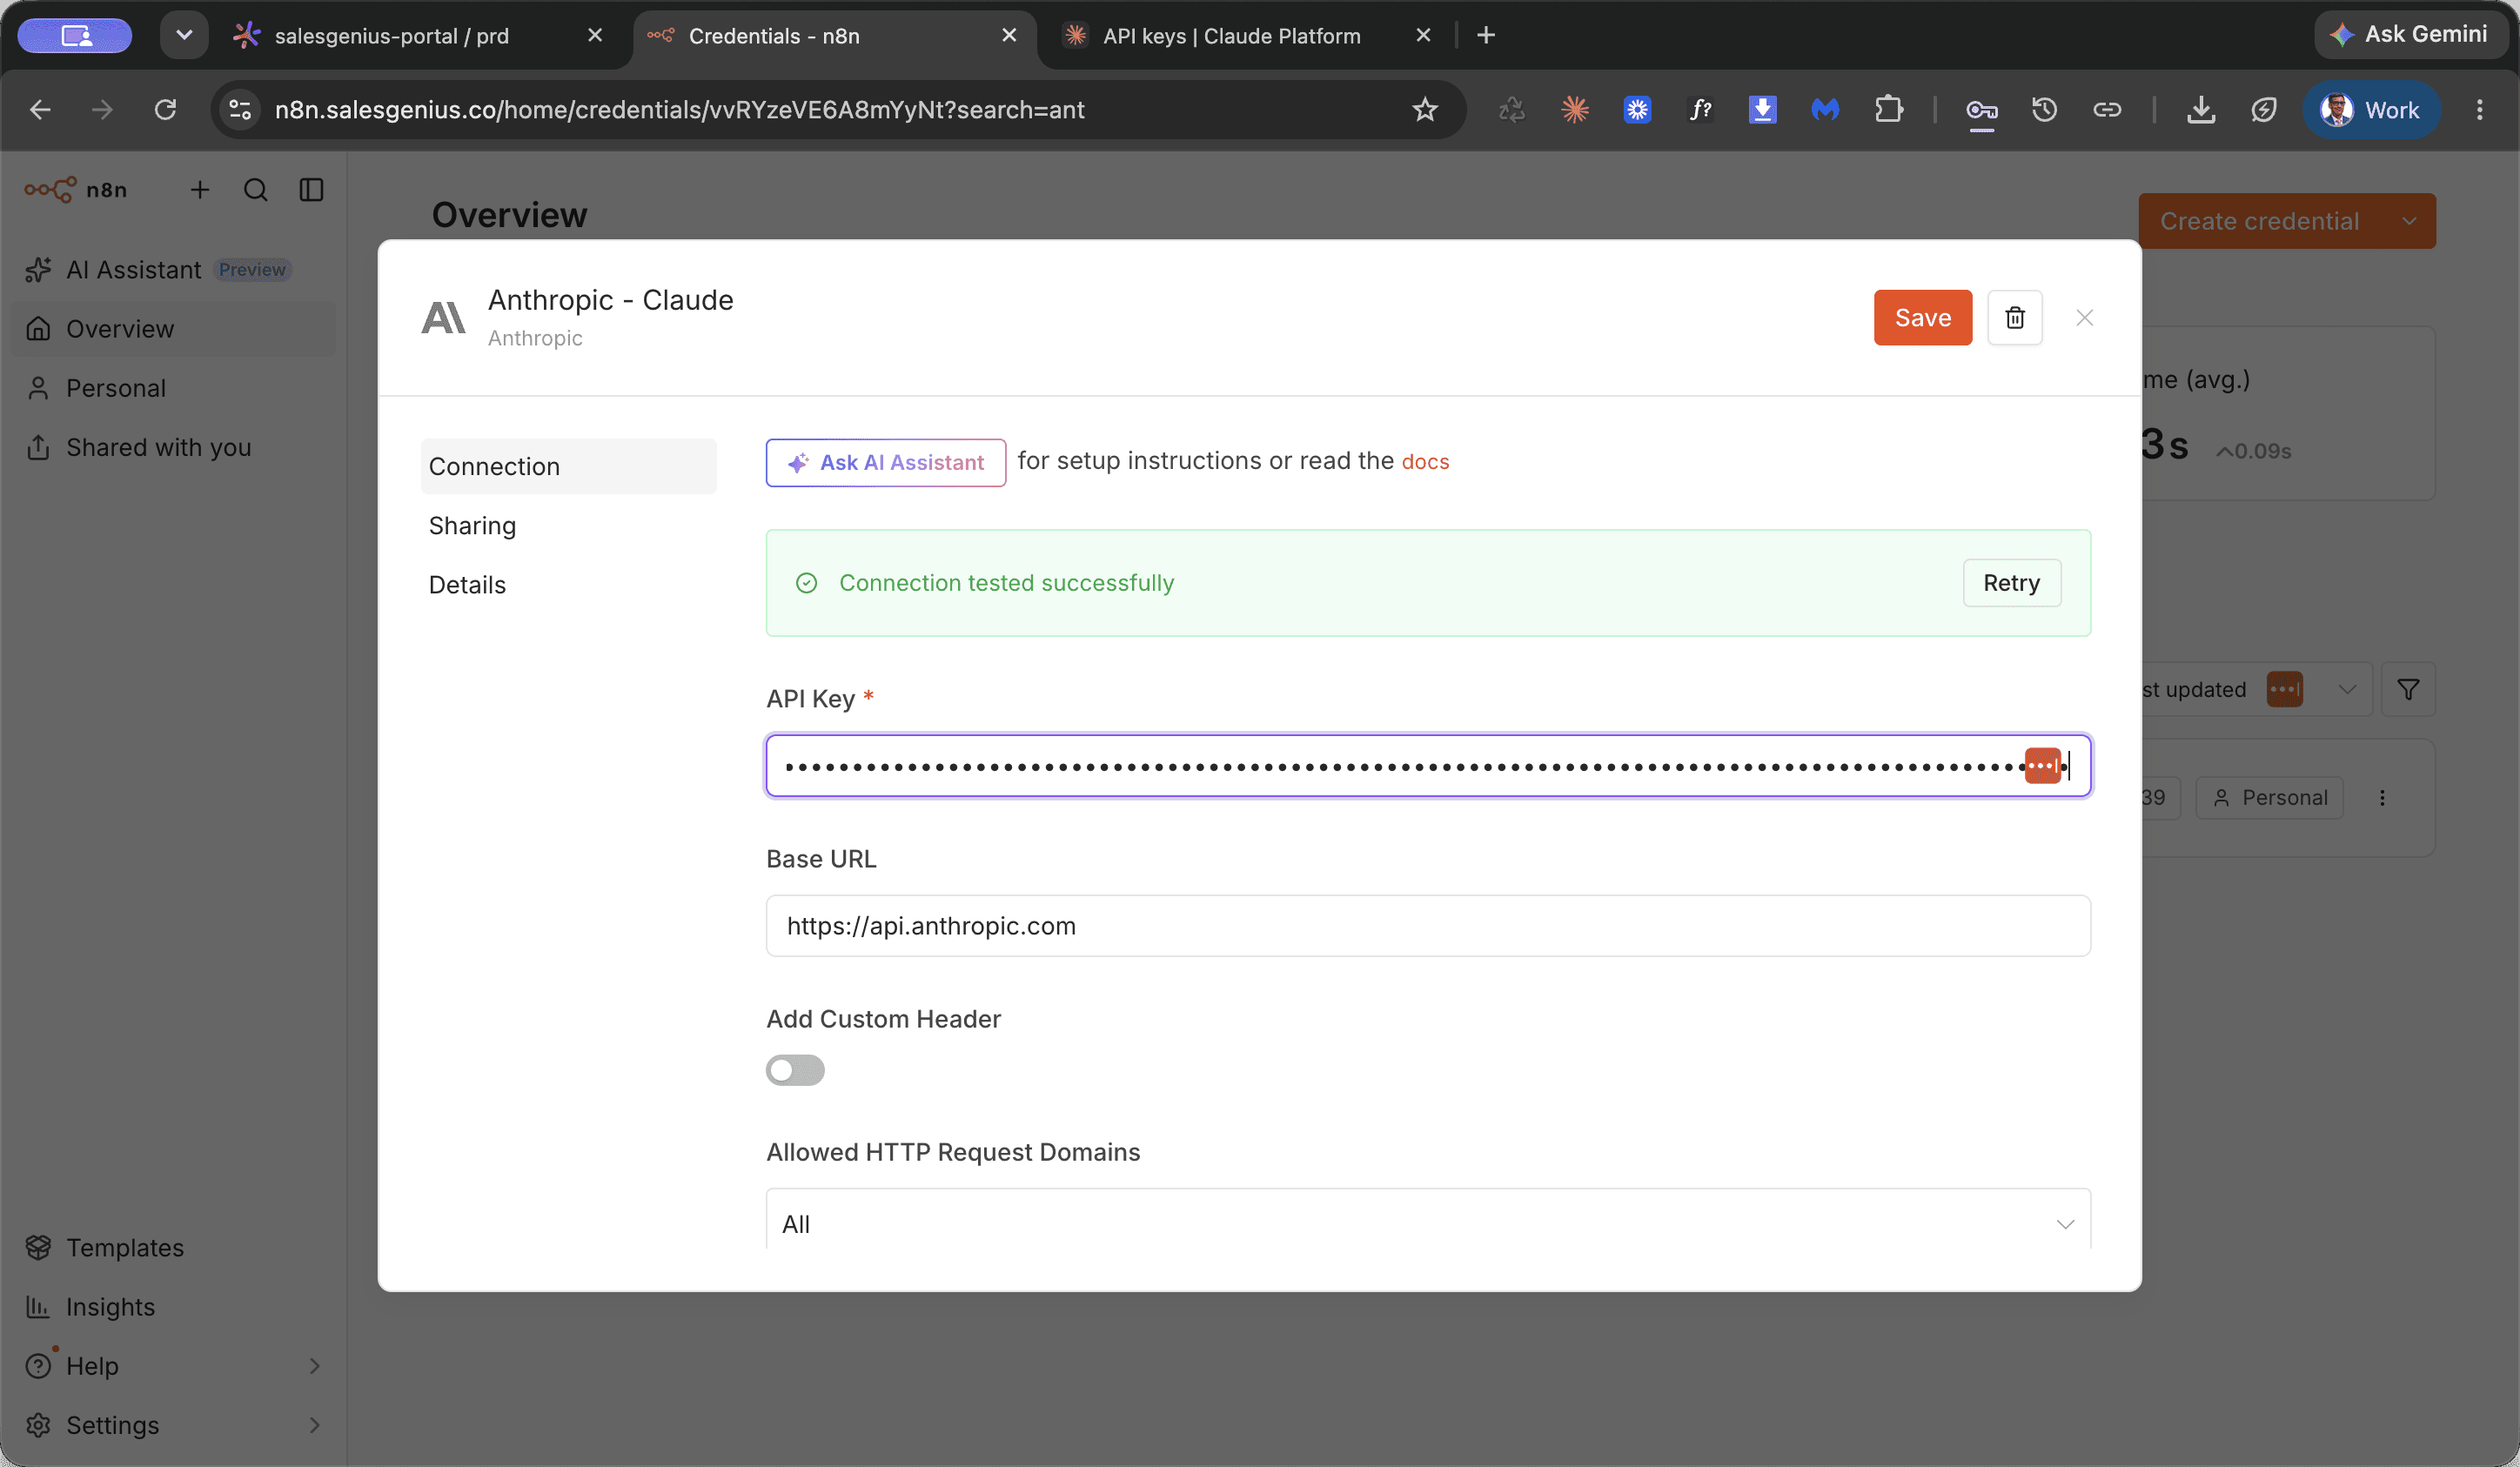Open the Chrome three-dot menu
The image size is (2520, 1467).
(2479, 109)
